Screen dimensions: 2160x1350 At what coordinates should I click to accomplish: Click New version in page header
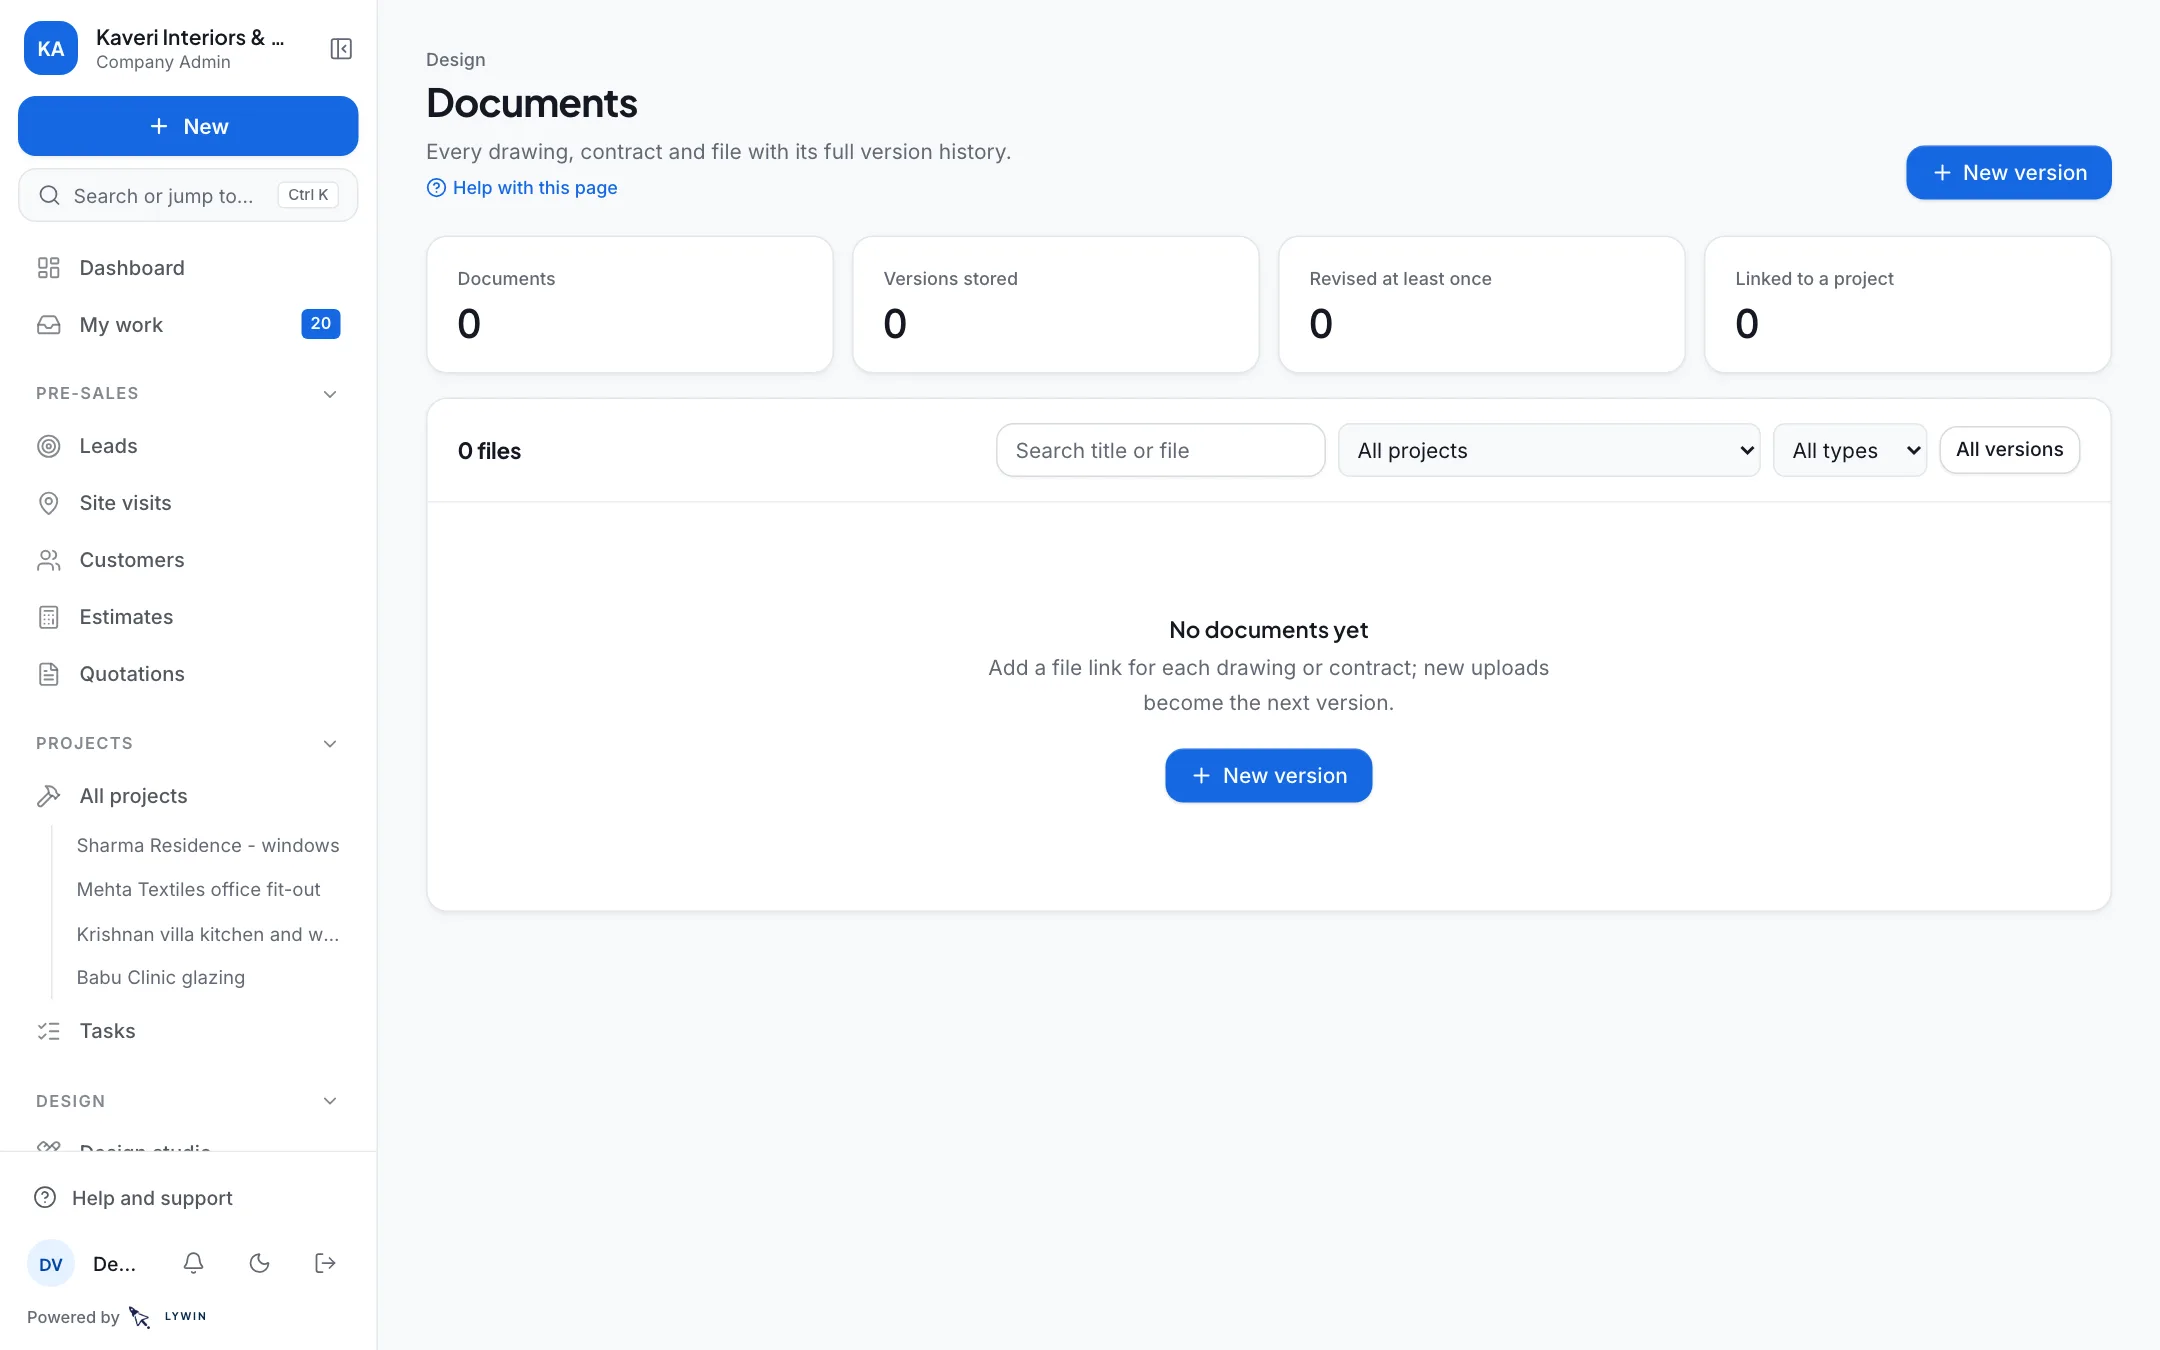2009,173
